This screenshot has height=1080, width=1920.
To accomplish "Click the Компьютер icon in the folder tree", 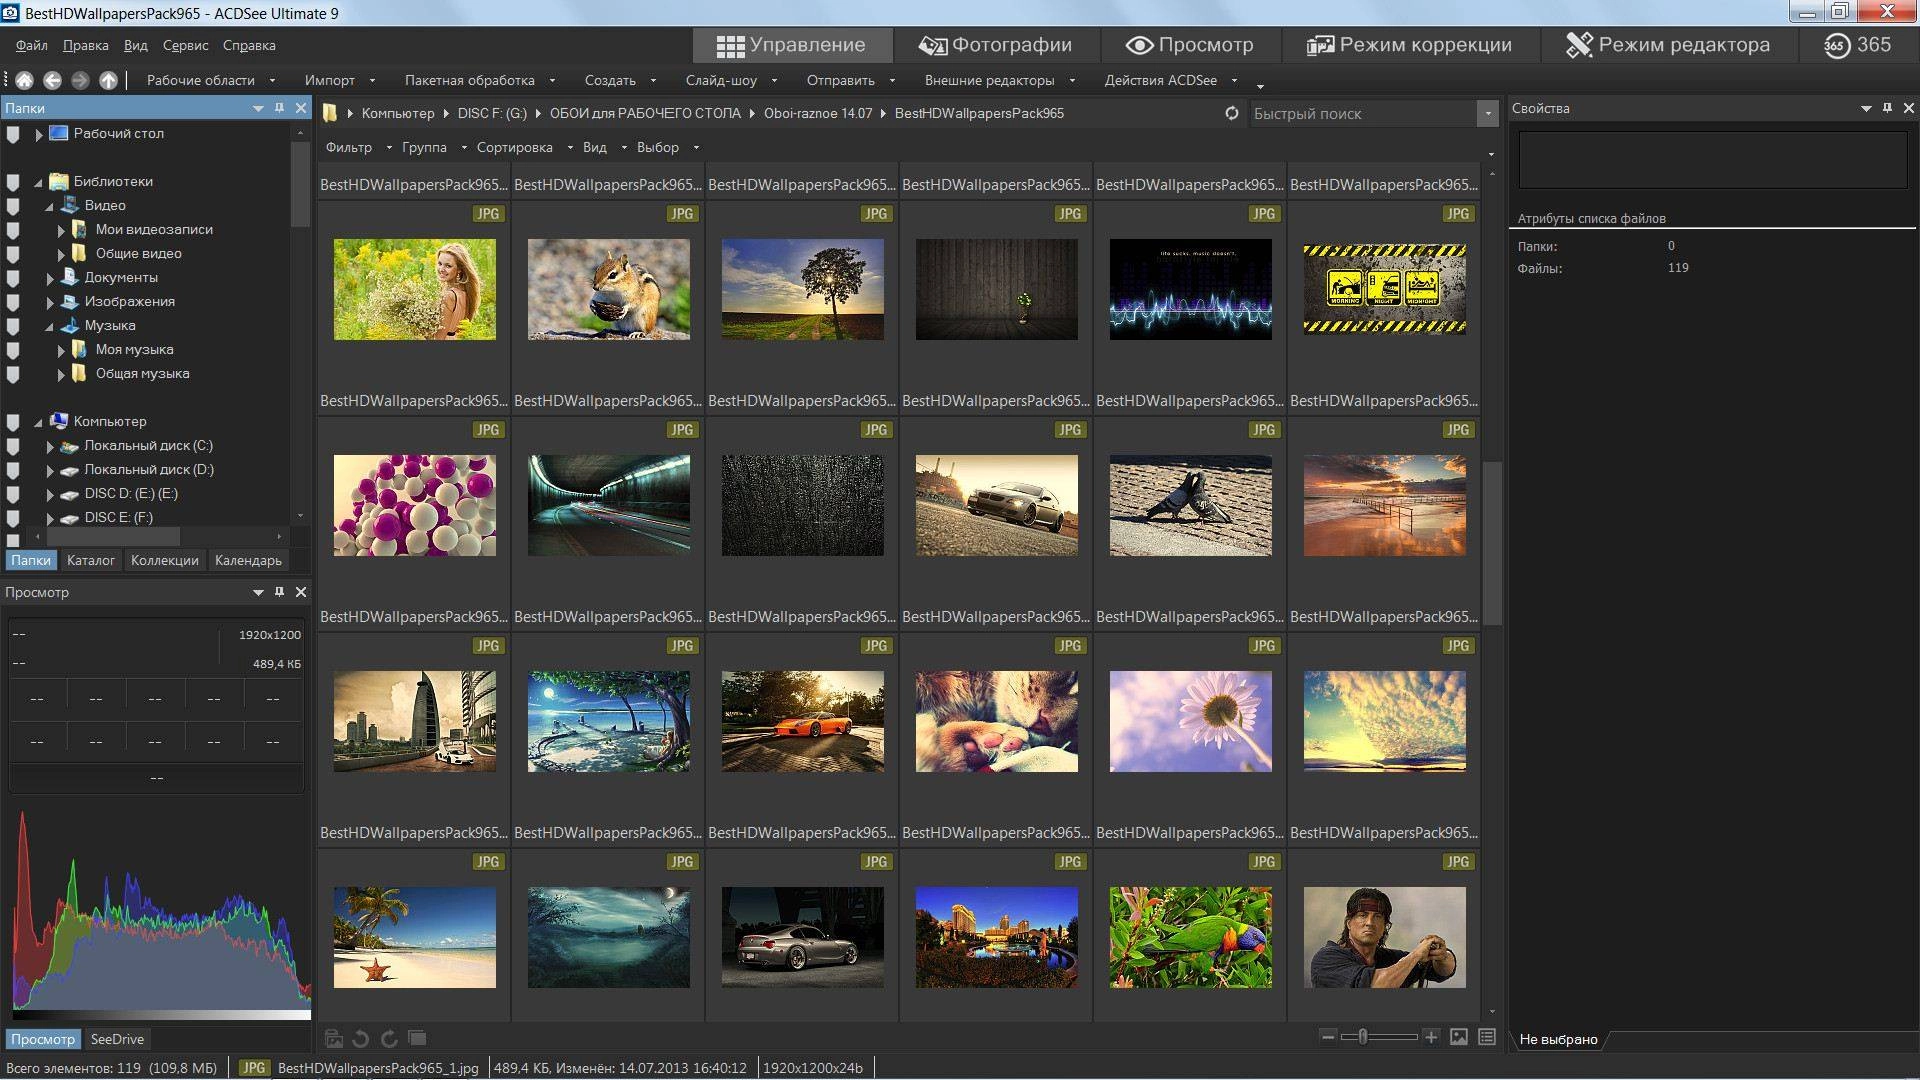I will click(59, 421).
